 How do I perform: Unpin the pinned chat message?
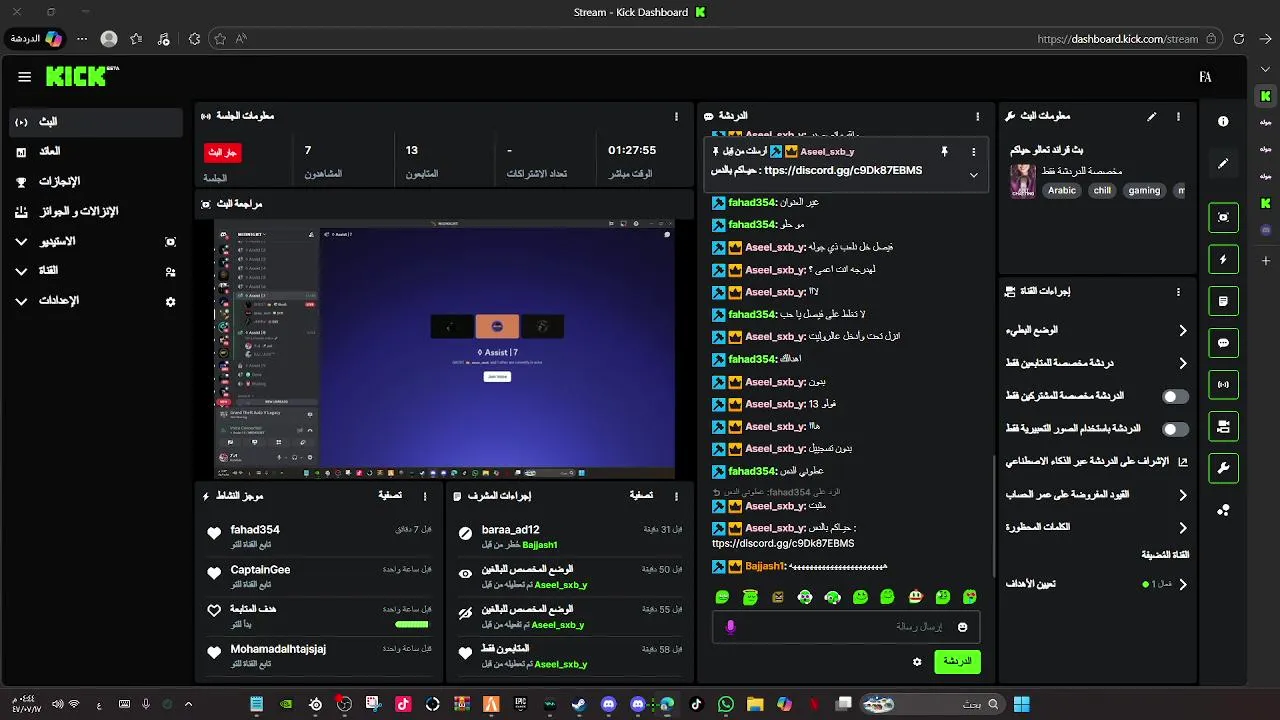pyautogui.click(x=944, y=152)
